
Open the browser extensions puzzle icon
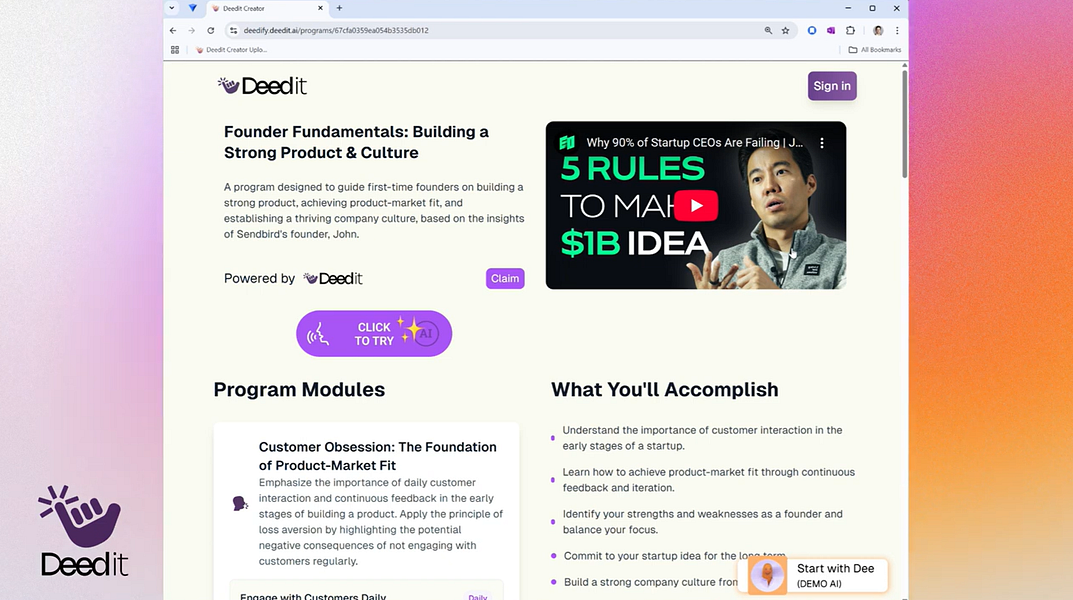pyautogui.click(x=851, y=30)
